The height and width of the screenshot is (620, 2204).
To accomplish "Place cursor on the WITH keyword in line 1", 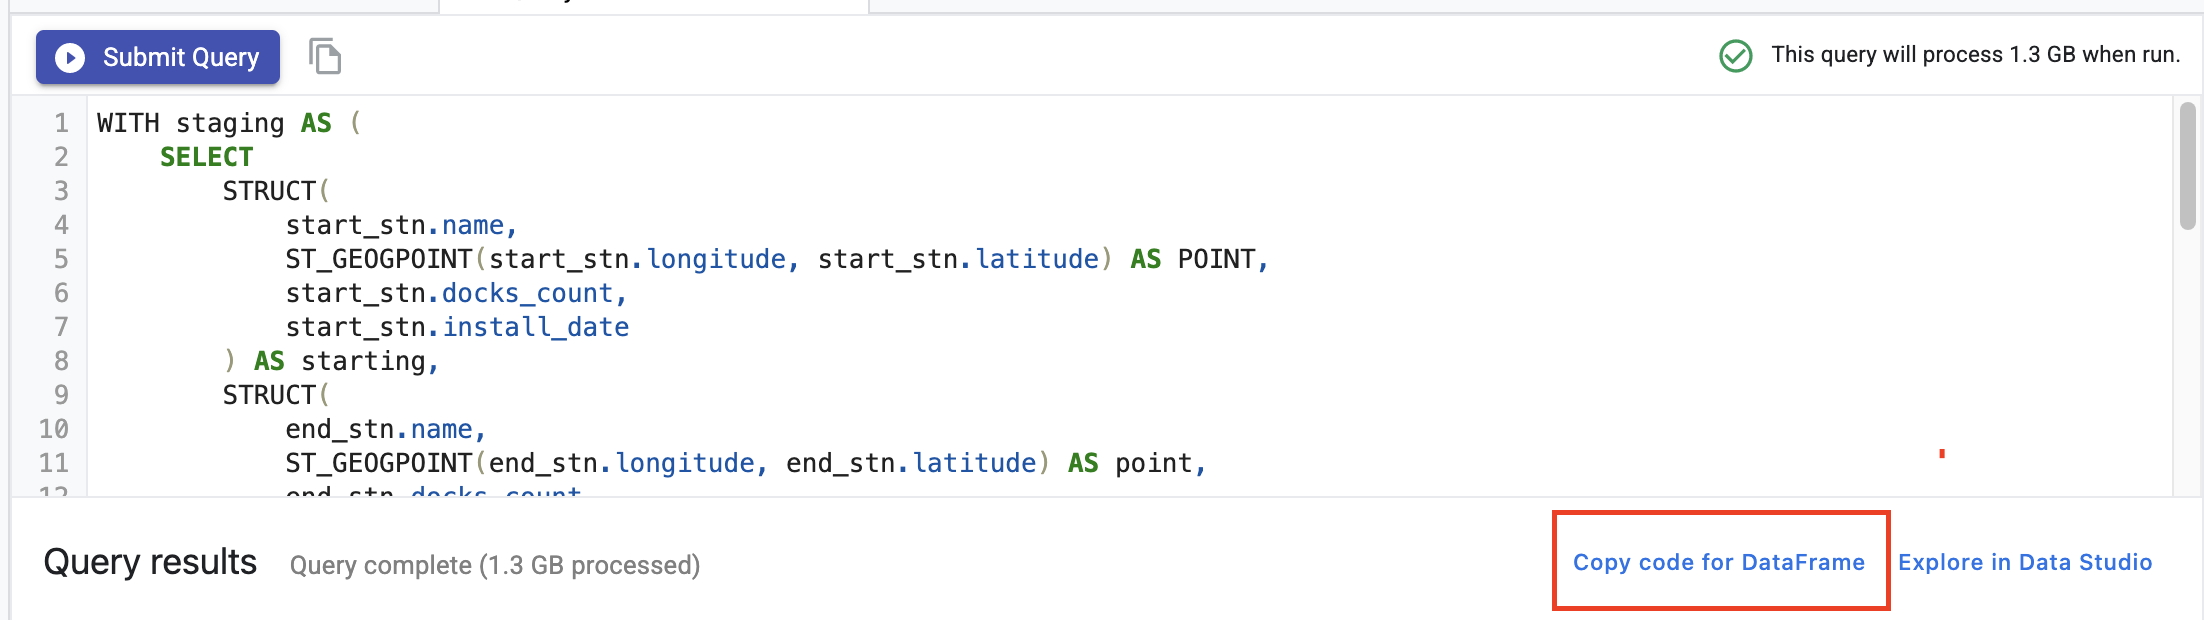I will [x=127, y=123].
